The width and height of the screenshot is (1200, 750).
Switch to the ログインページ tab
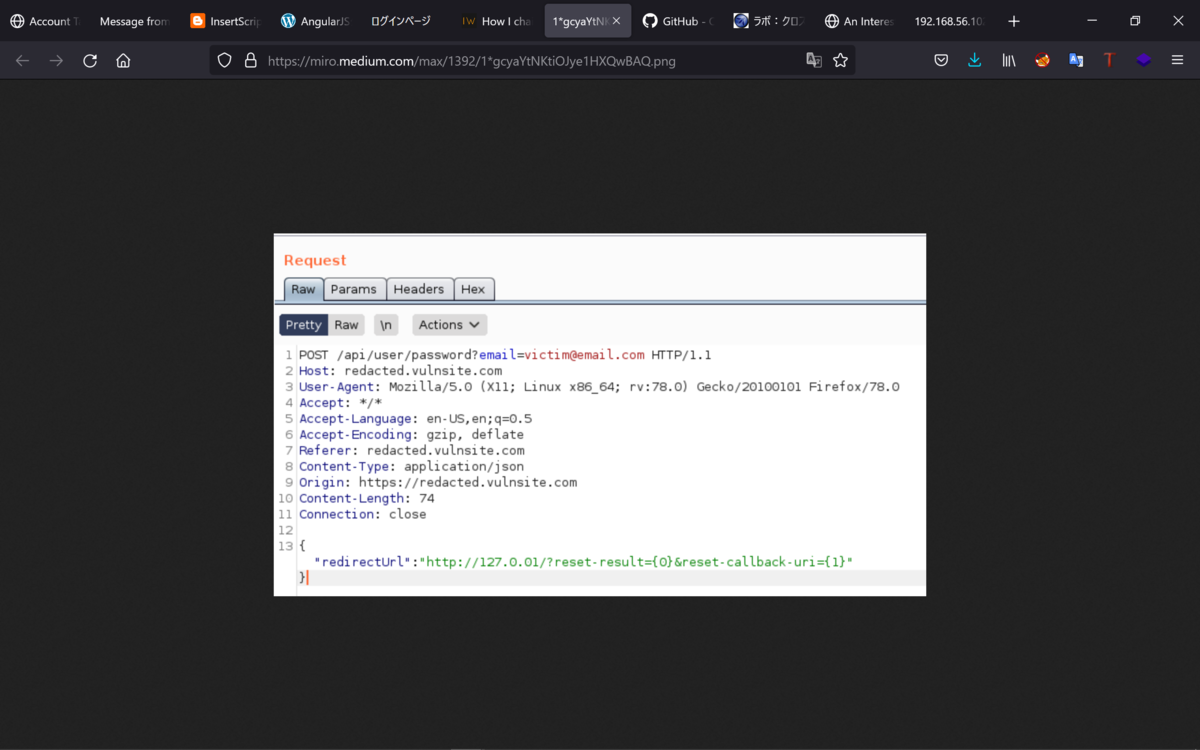(406, 21)
